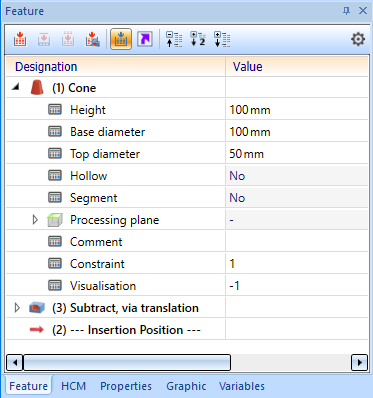Click the purple arrow toolbar icon
This screenshot has height=398, width=373.
click(x=145, y=39)
